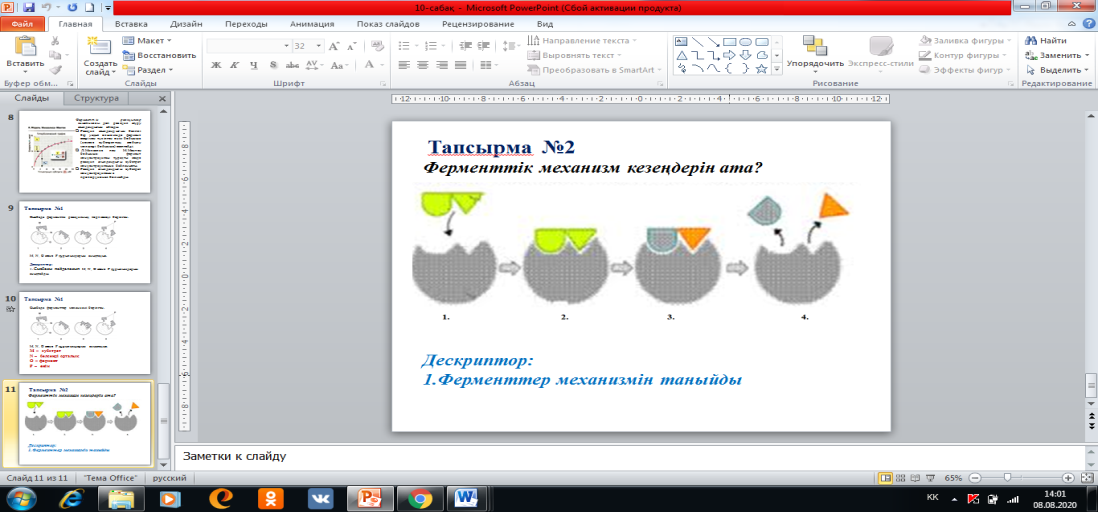Viewport: 1098px width, 512px height.
Task: Expand the Section (Раздел) dropdown
Action: pos(148,70)
